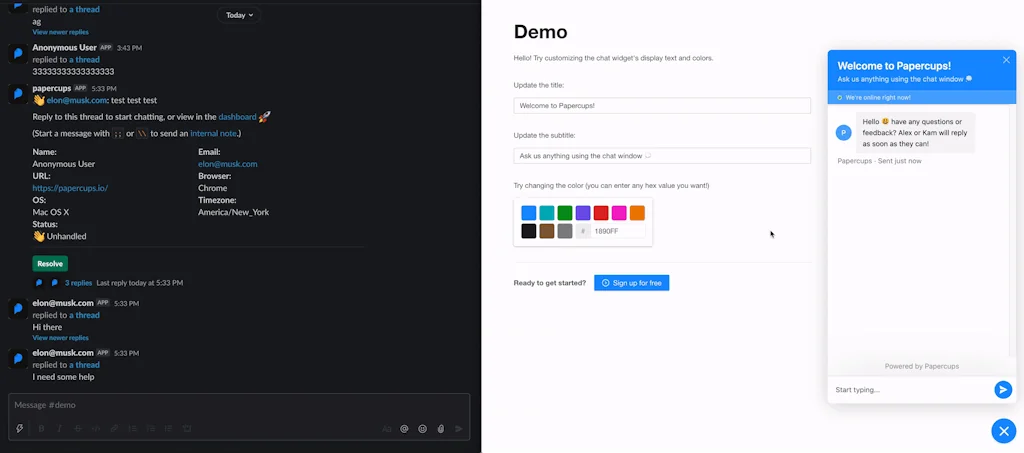Click the Resolve button
The image size is (1024, 453).
tap(50, 264)
